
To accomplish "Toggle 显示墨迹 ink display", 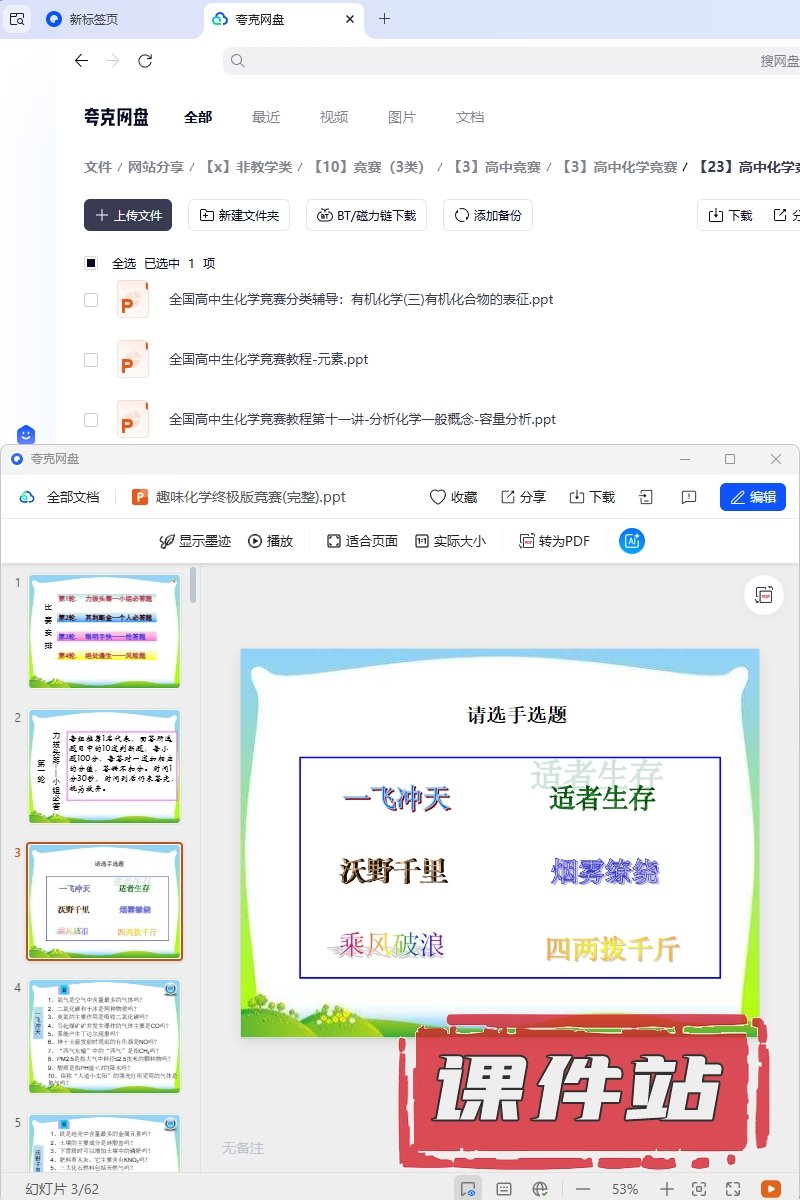I will tap(195, 541).
